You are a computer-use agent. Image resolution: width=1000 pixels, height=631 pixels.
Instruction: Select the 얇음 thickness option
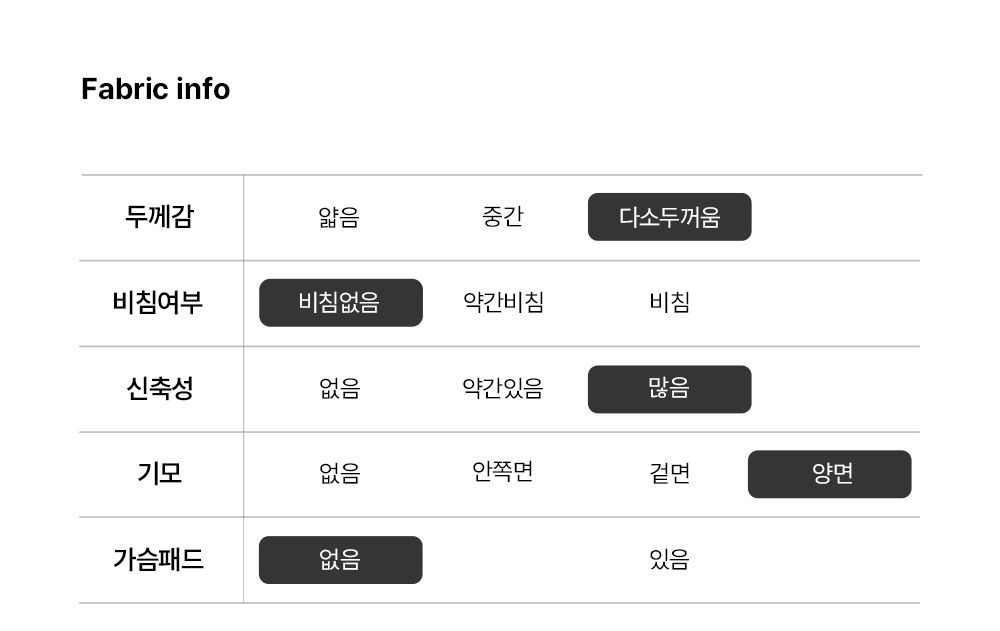point(339,217)
